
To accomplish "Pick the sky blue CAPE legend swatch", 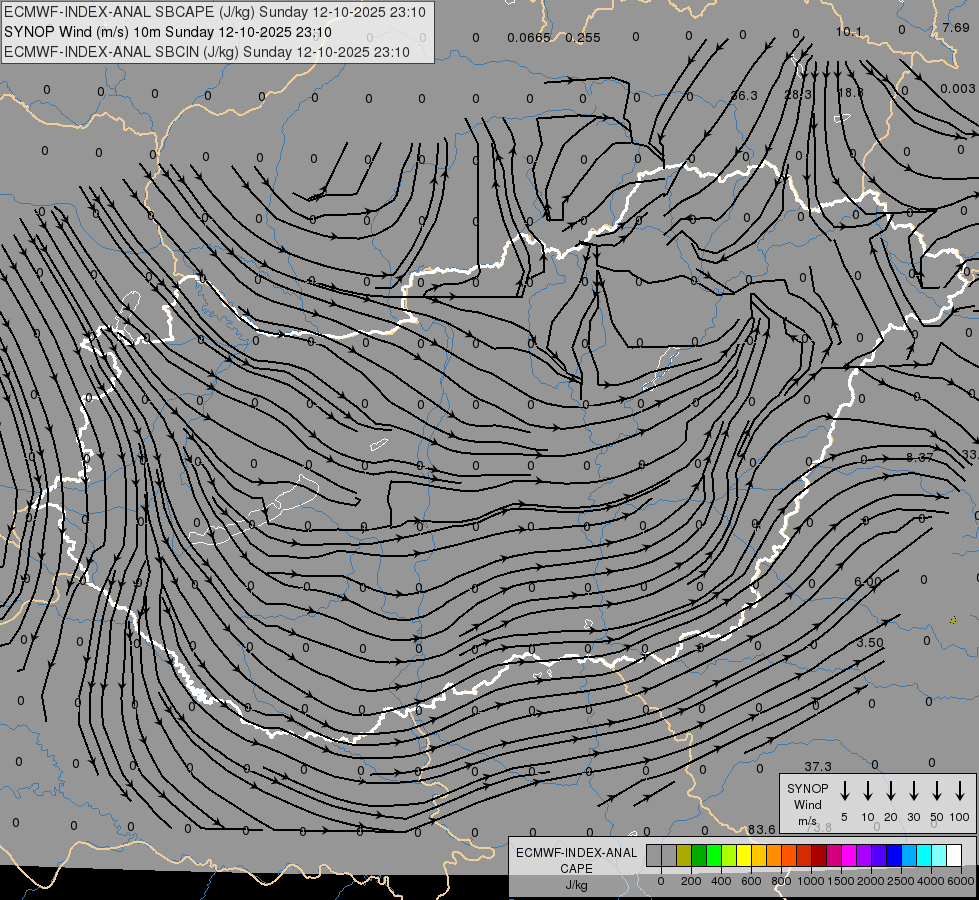I will 909,855.
